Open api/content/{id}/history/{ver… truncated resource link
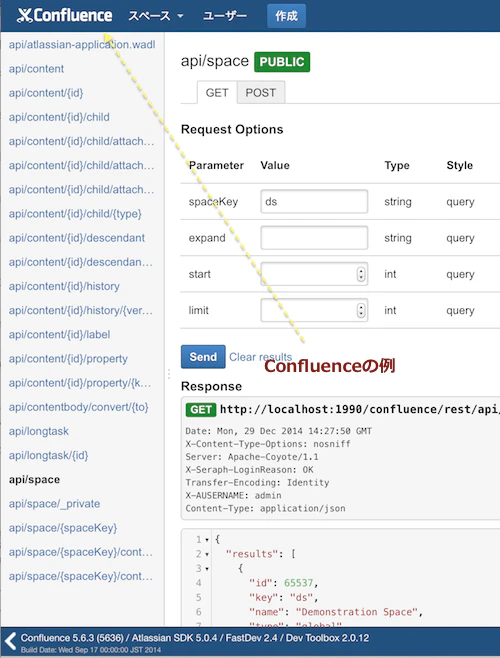 (x=81, y=311)
